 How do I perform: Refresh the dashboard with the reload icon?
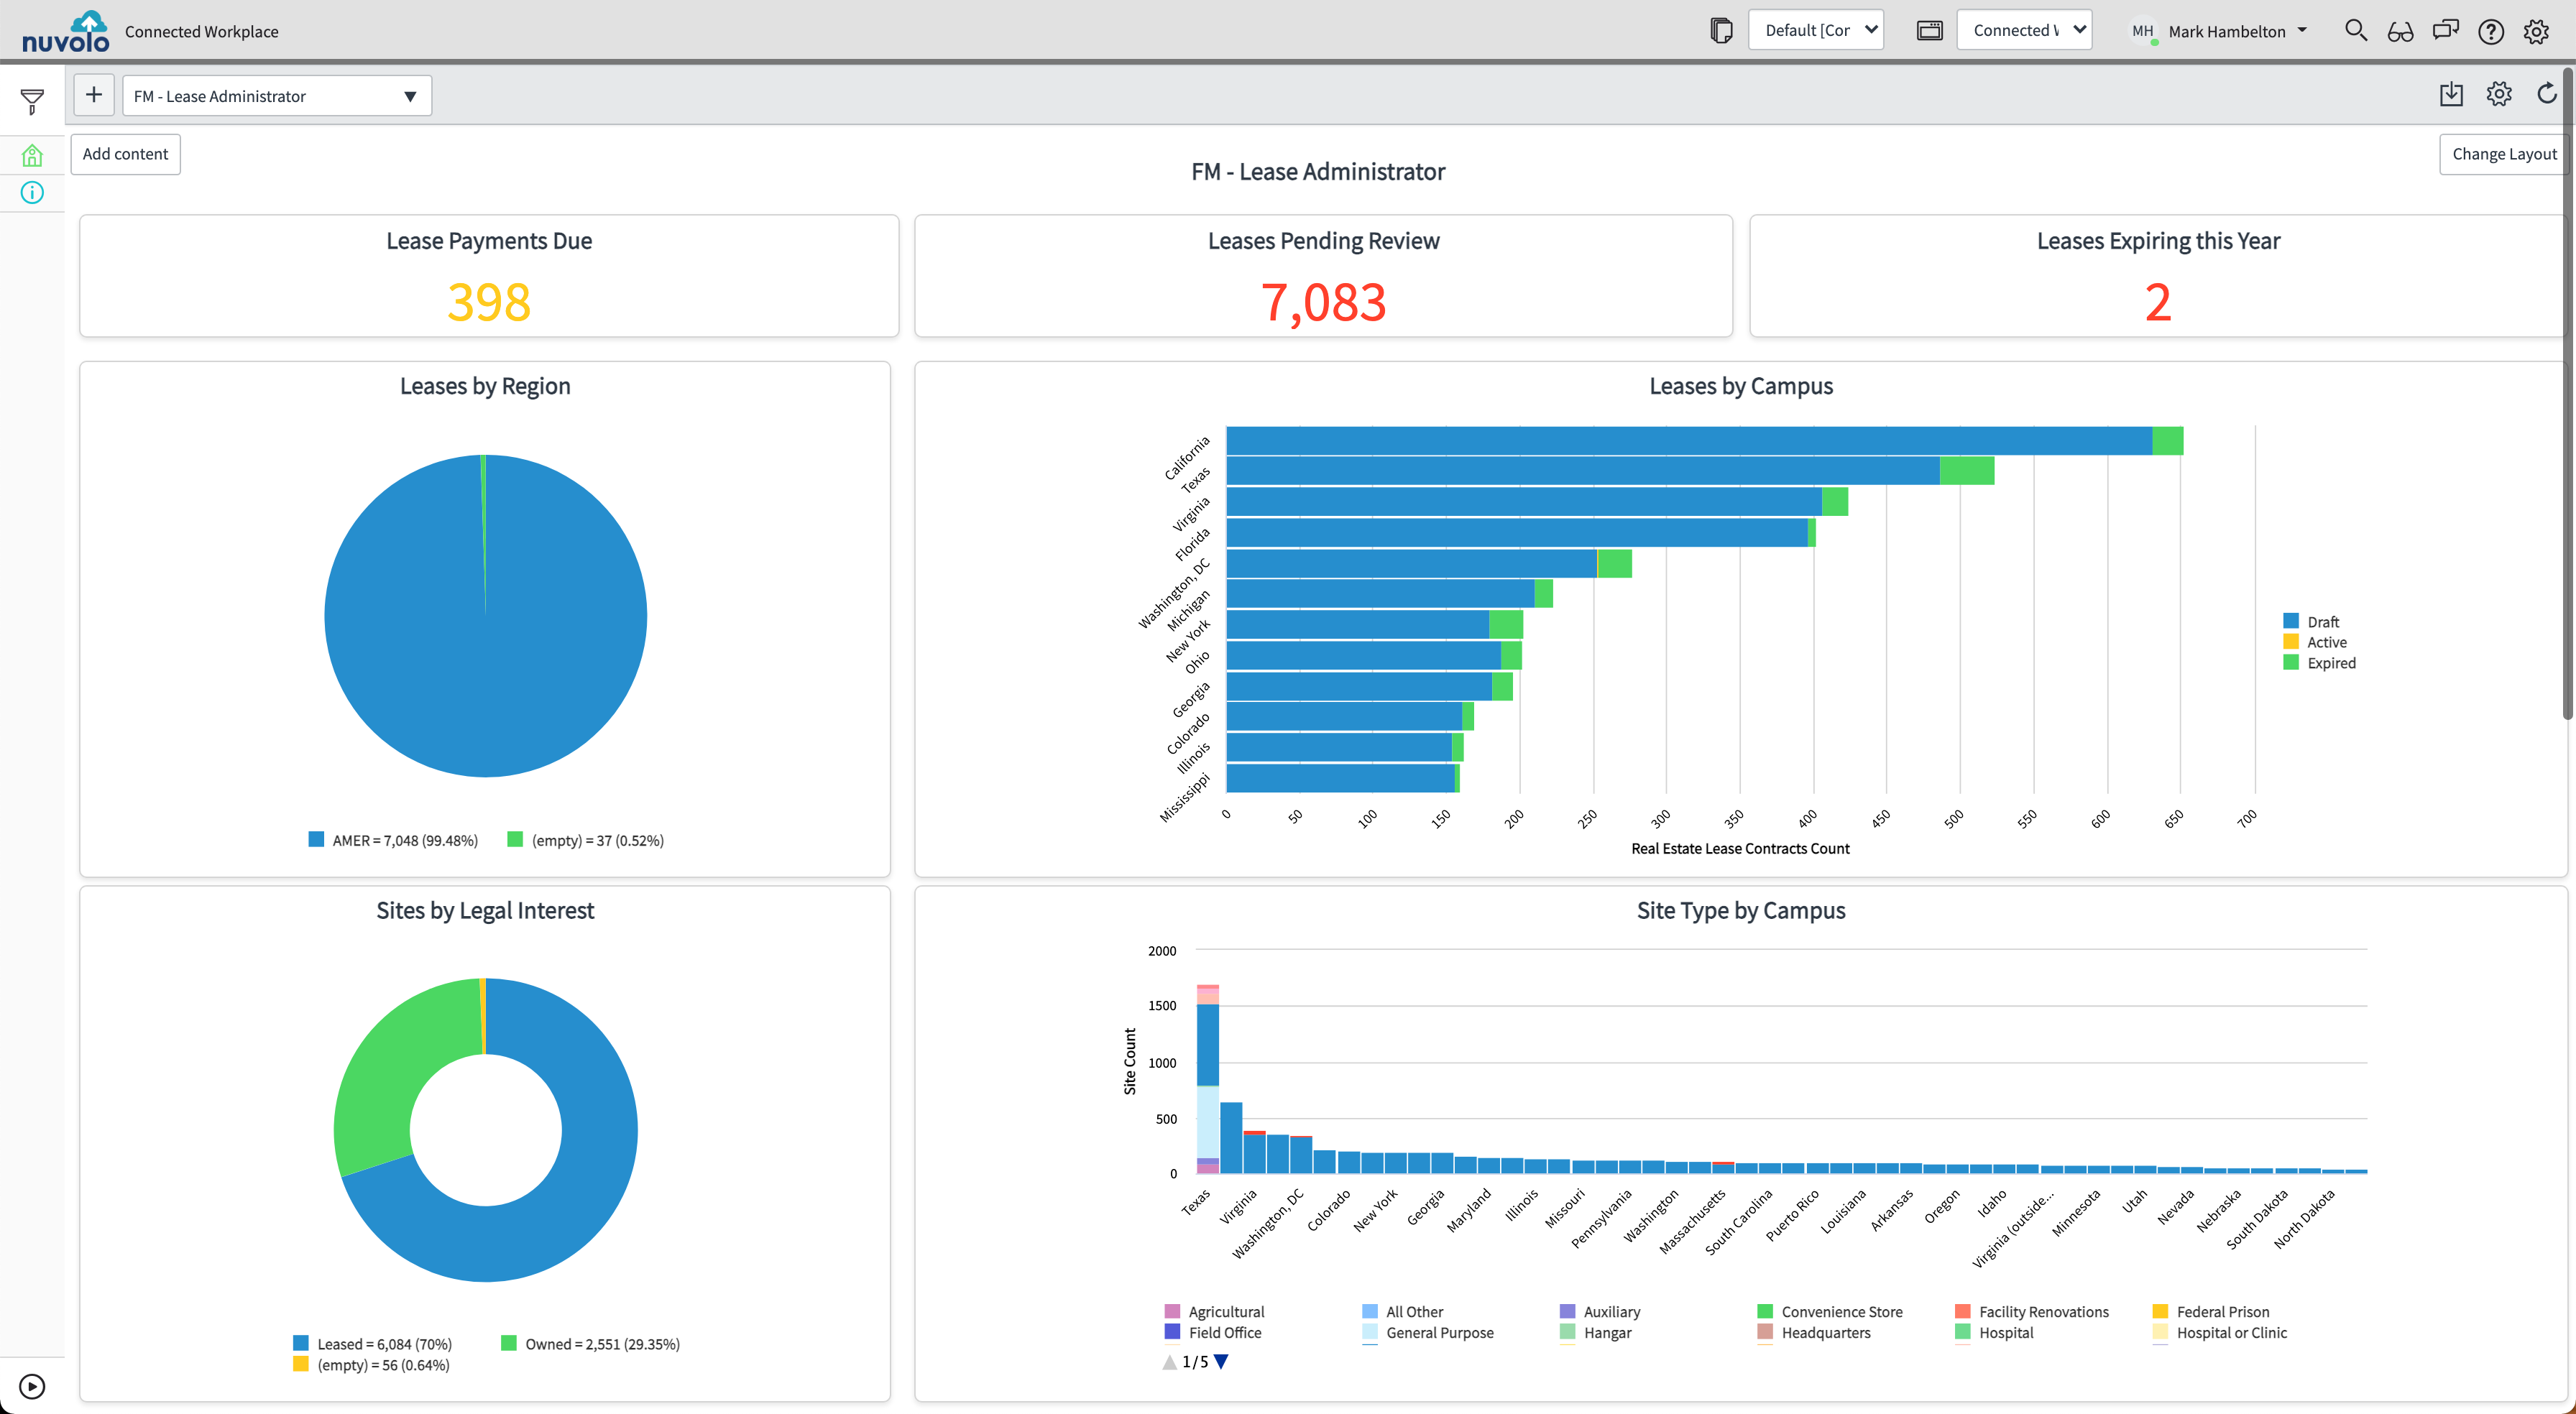(x=2547, y=94)
